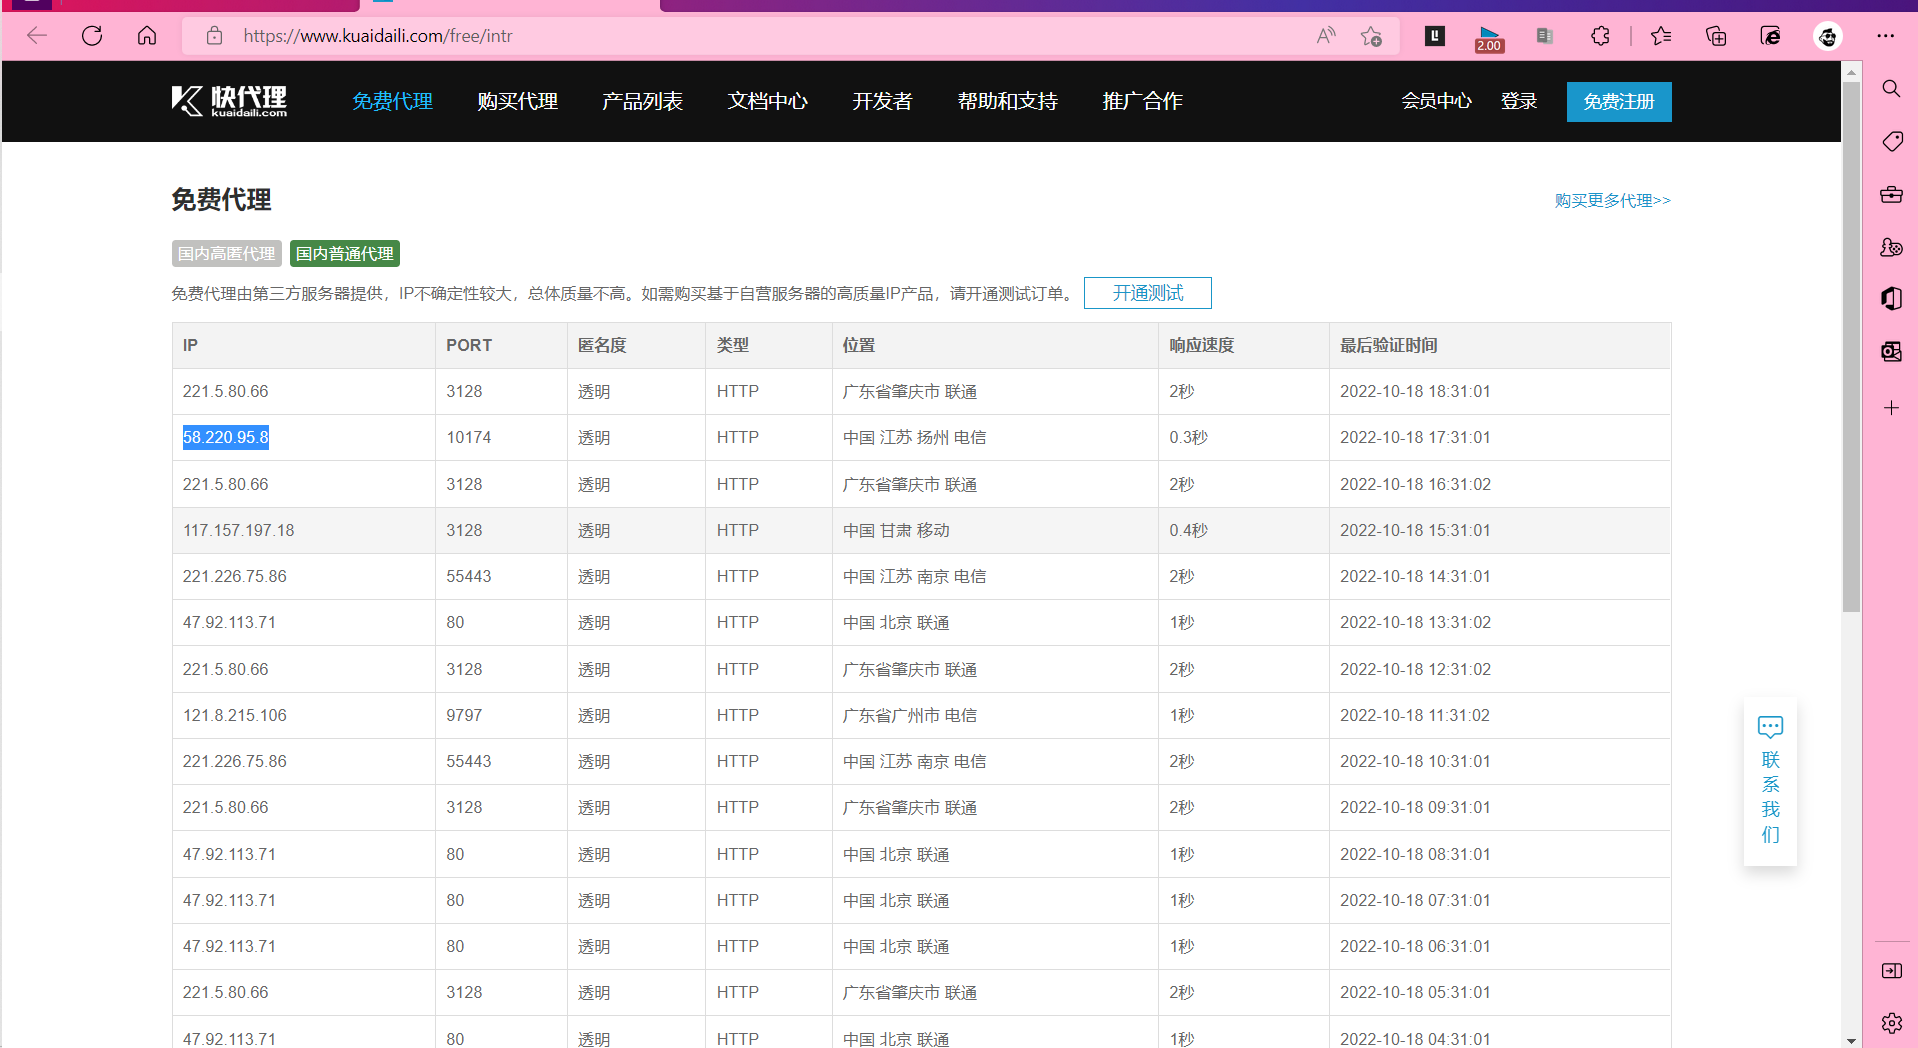Open the 文档中心 navigation item
Screen dimensions: 1918x1048
pyautogui.click(x=767, y=101)
